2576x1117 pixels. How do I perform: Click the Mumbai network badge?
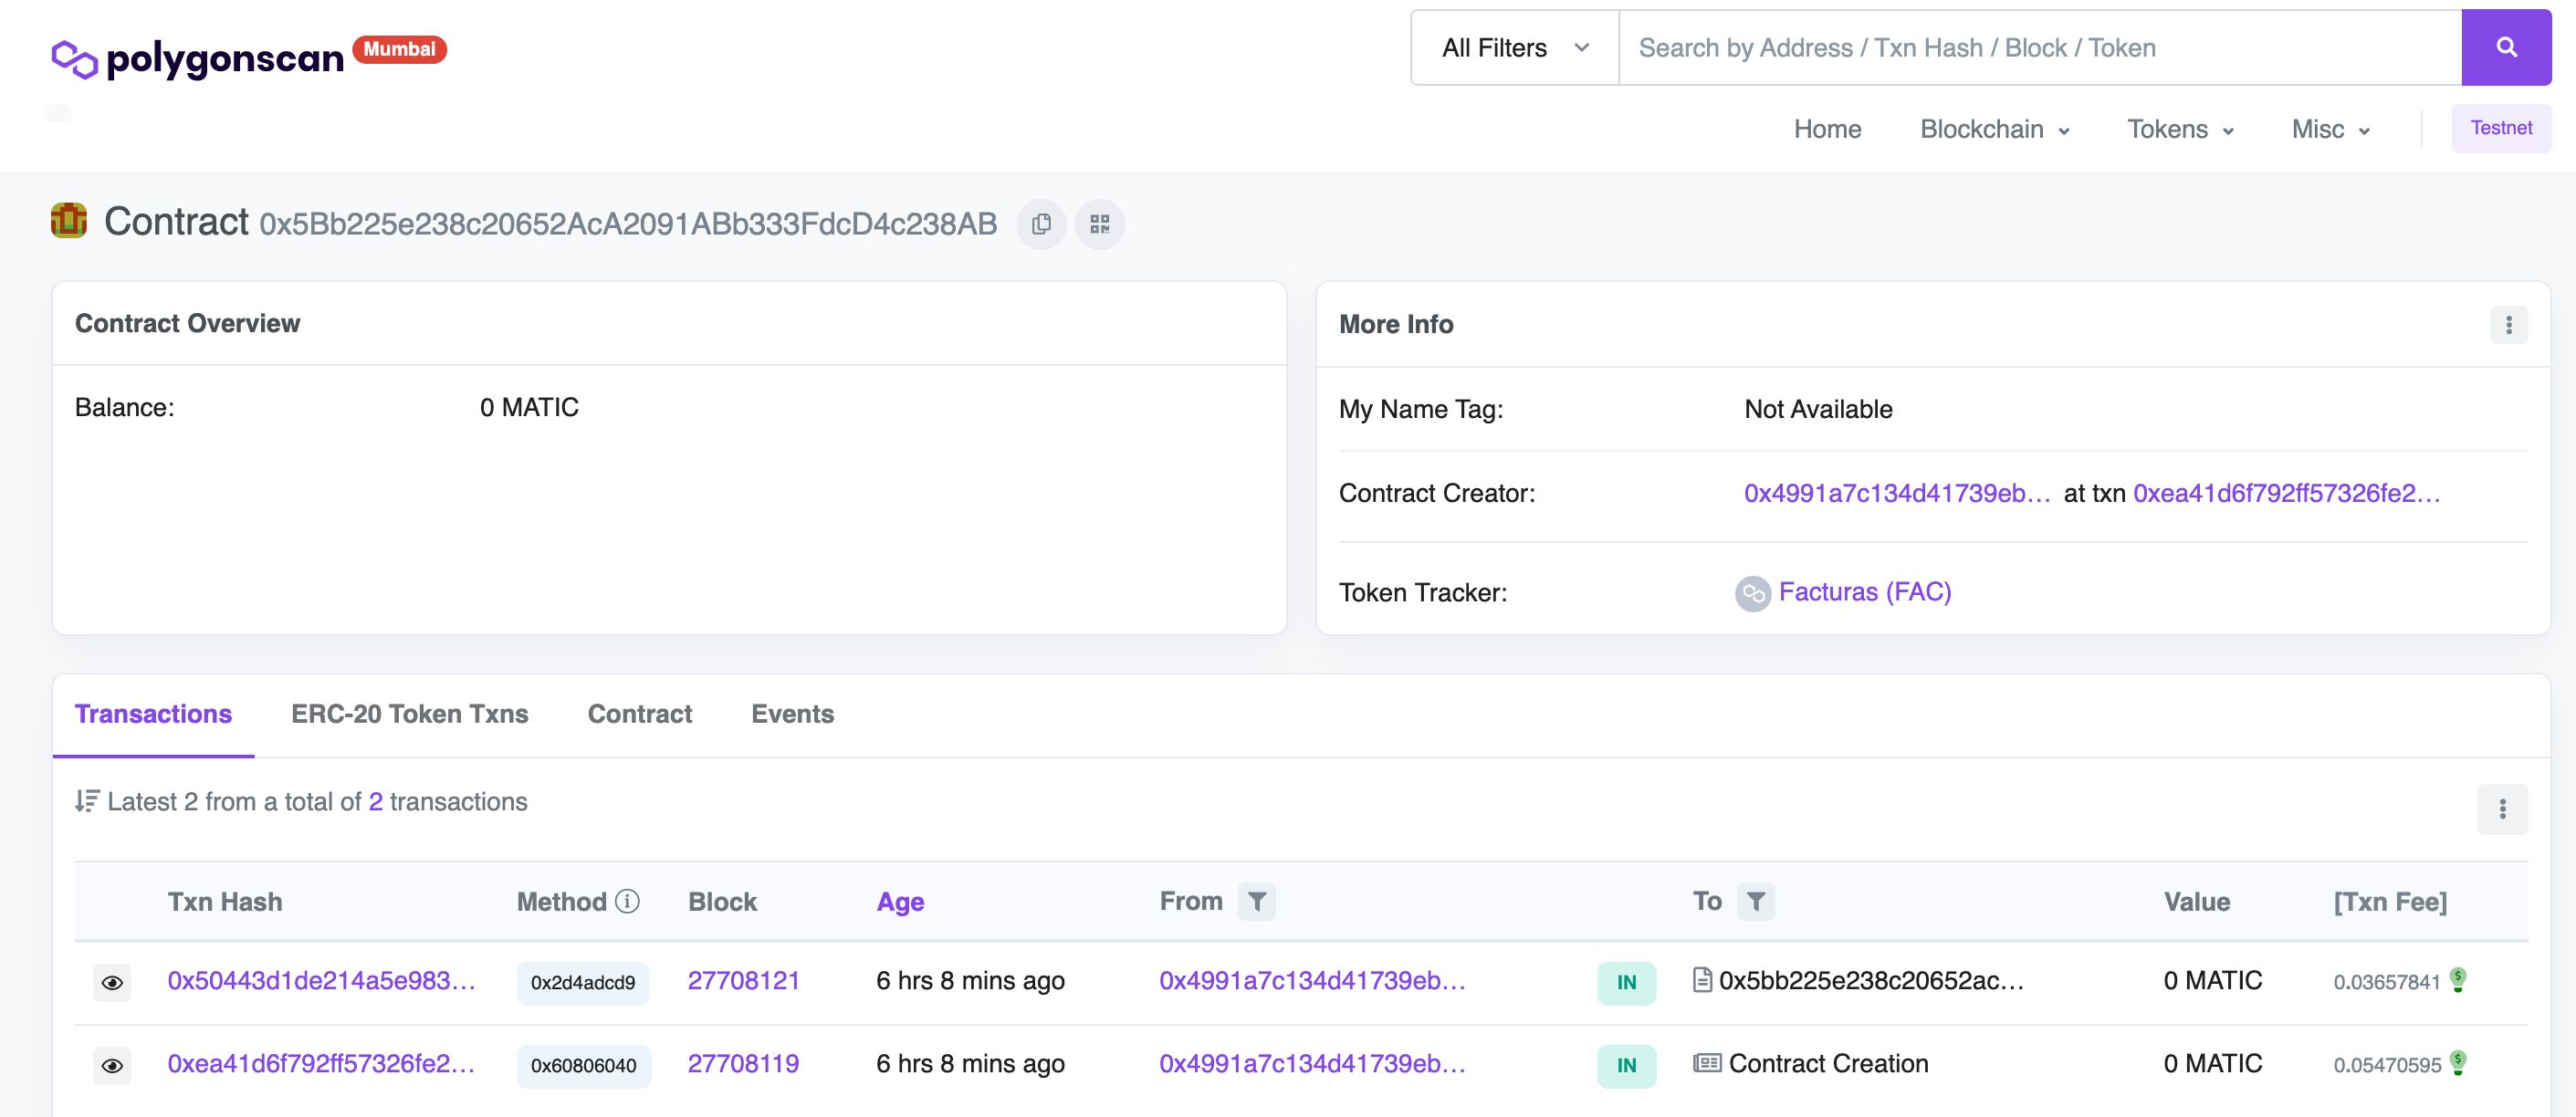point(399,49)
